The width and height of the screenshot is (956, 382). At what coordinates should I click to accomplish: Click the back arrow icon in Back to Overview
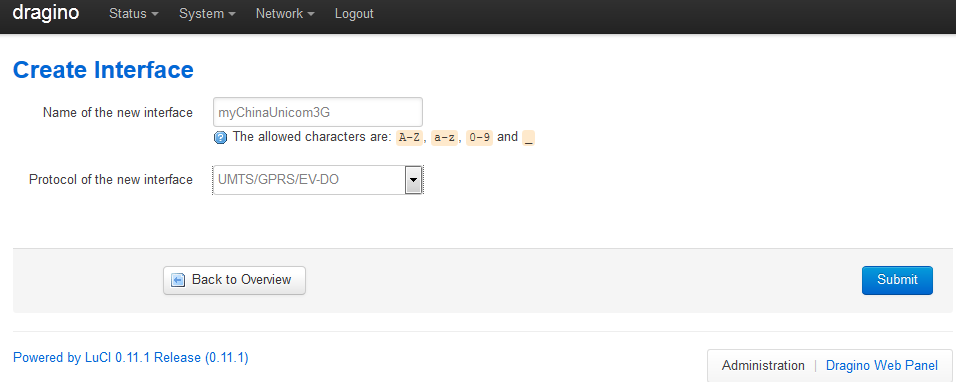pyautogui.click(x=177, y=280)
